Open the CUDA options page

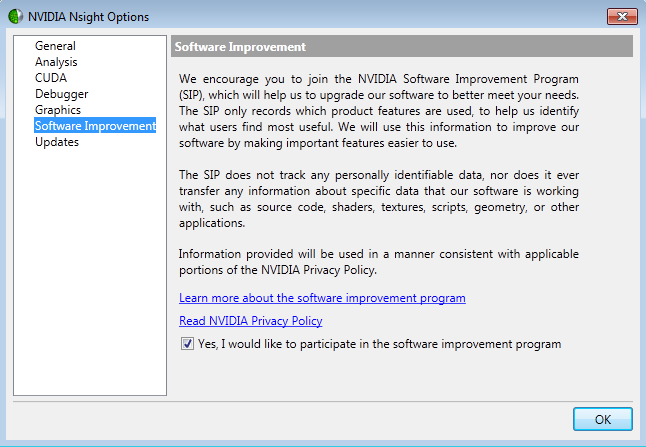click(x=51, y=78)
